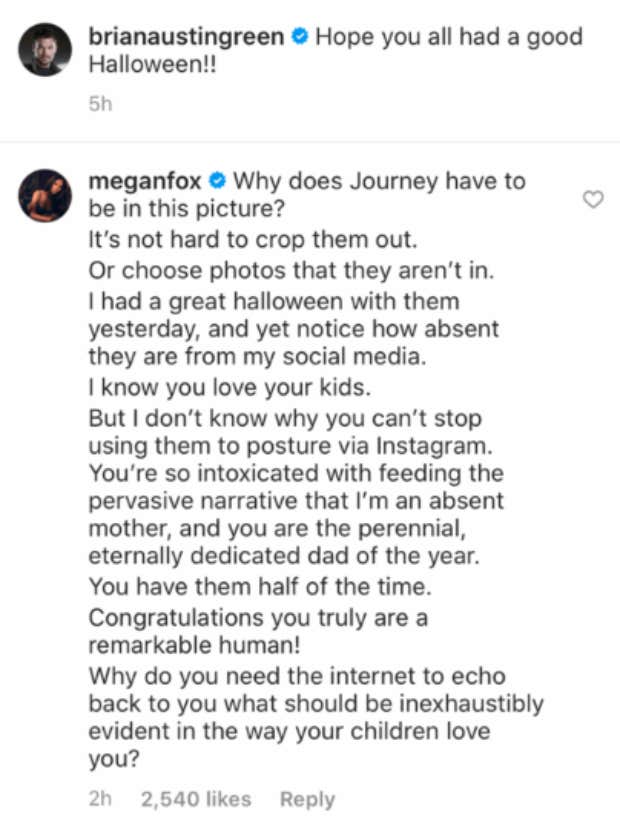Tap Reply under Megan Fox's comment
This screenshot has height=821, width=620.
click(x=307, y=799)
